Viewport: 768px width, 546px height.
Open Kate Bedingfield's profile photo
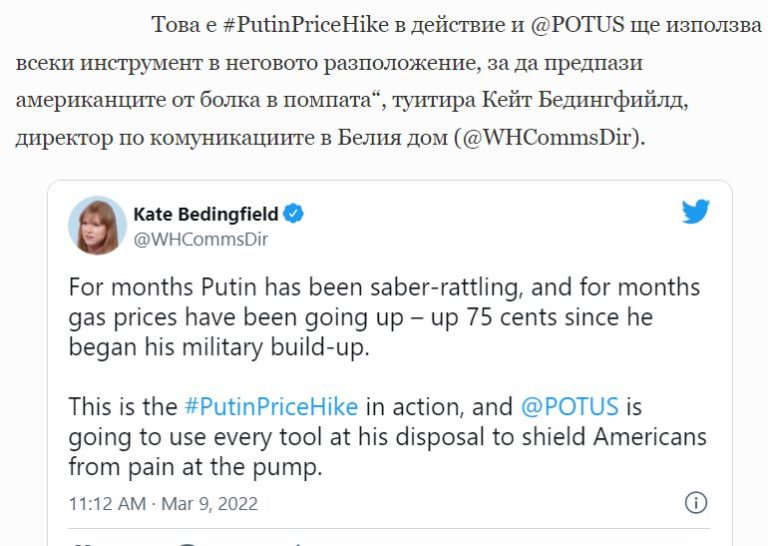[x=97, y=225]
